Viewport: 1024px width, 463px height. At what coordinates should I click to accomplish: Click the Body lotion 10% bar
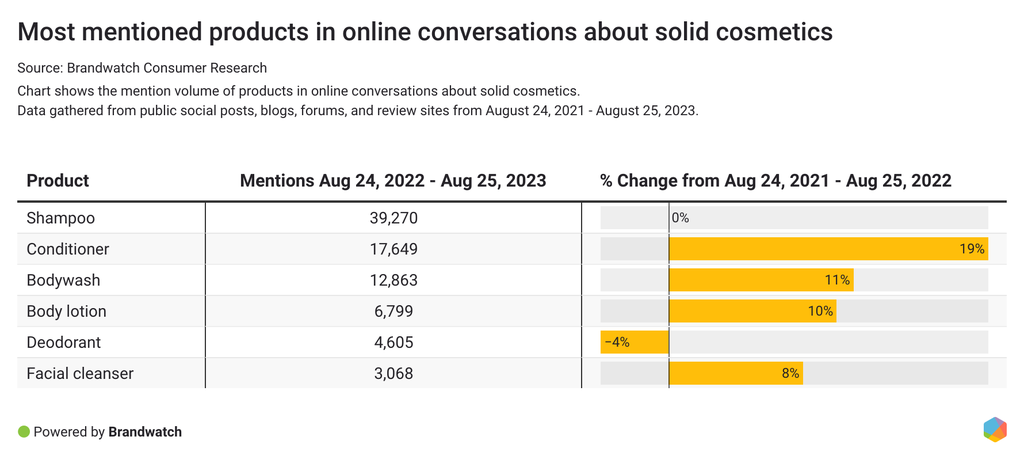coord(752,311)
